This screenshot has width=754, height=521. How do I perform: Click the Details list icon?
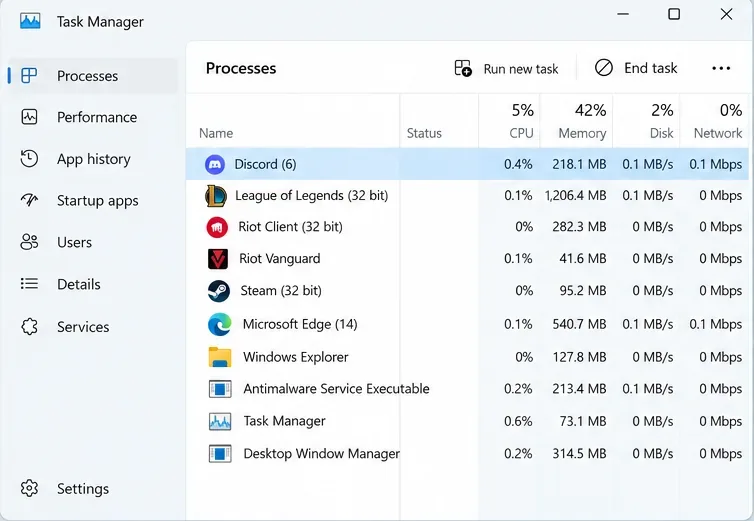29,284
